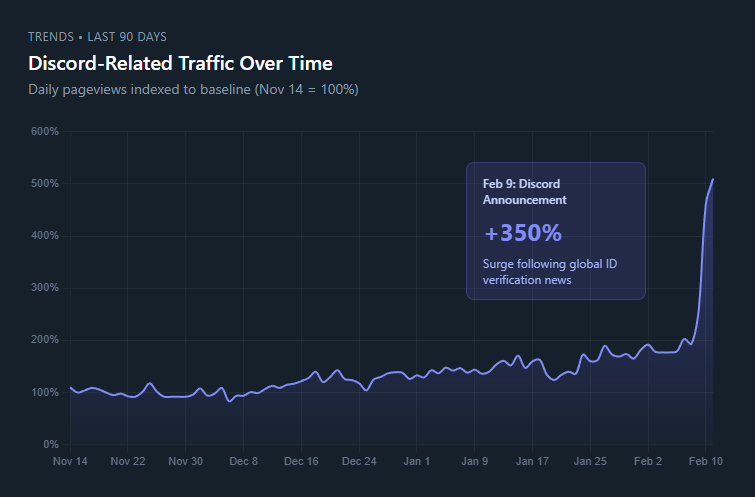Click the Jan 17 date label
Viewport: 755px width, 497px height.
pyautogui.click(x=532, y=462)
